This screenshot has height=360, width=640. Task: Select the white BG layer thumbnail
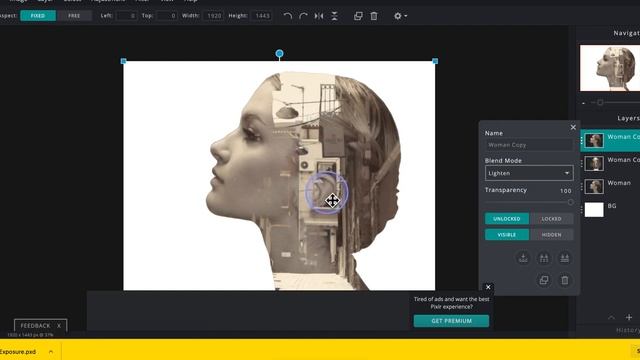[x=594, y=210]
